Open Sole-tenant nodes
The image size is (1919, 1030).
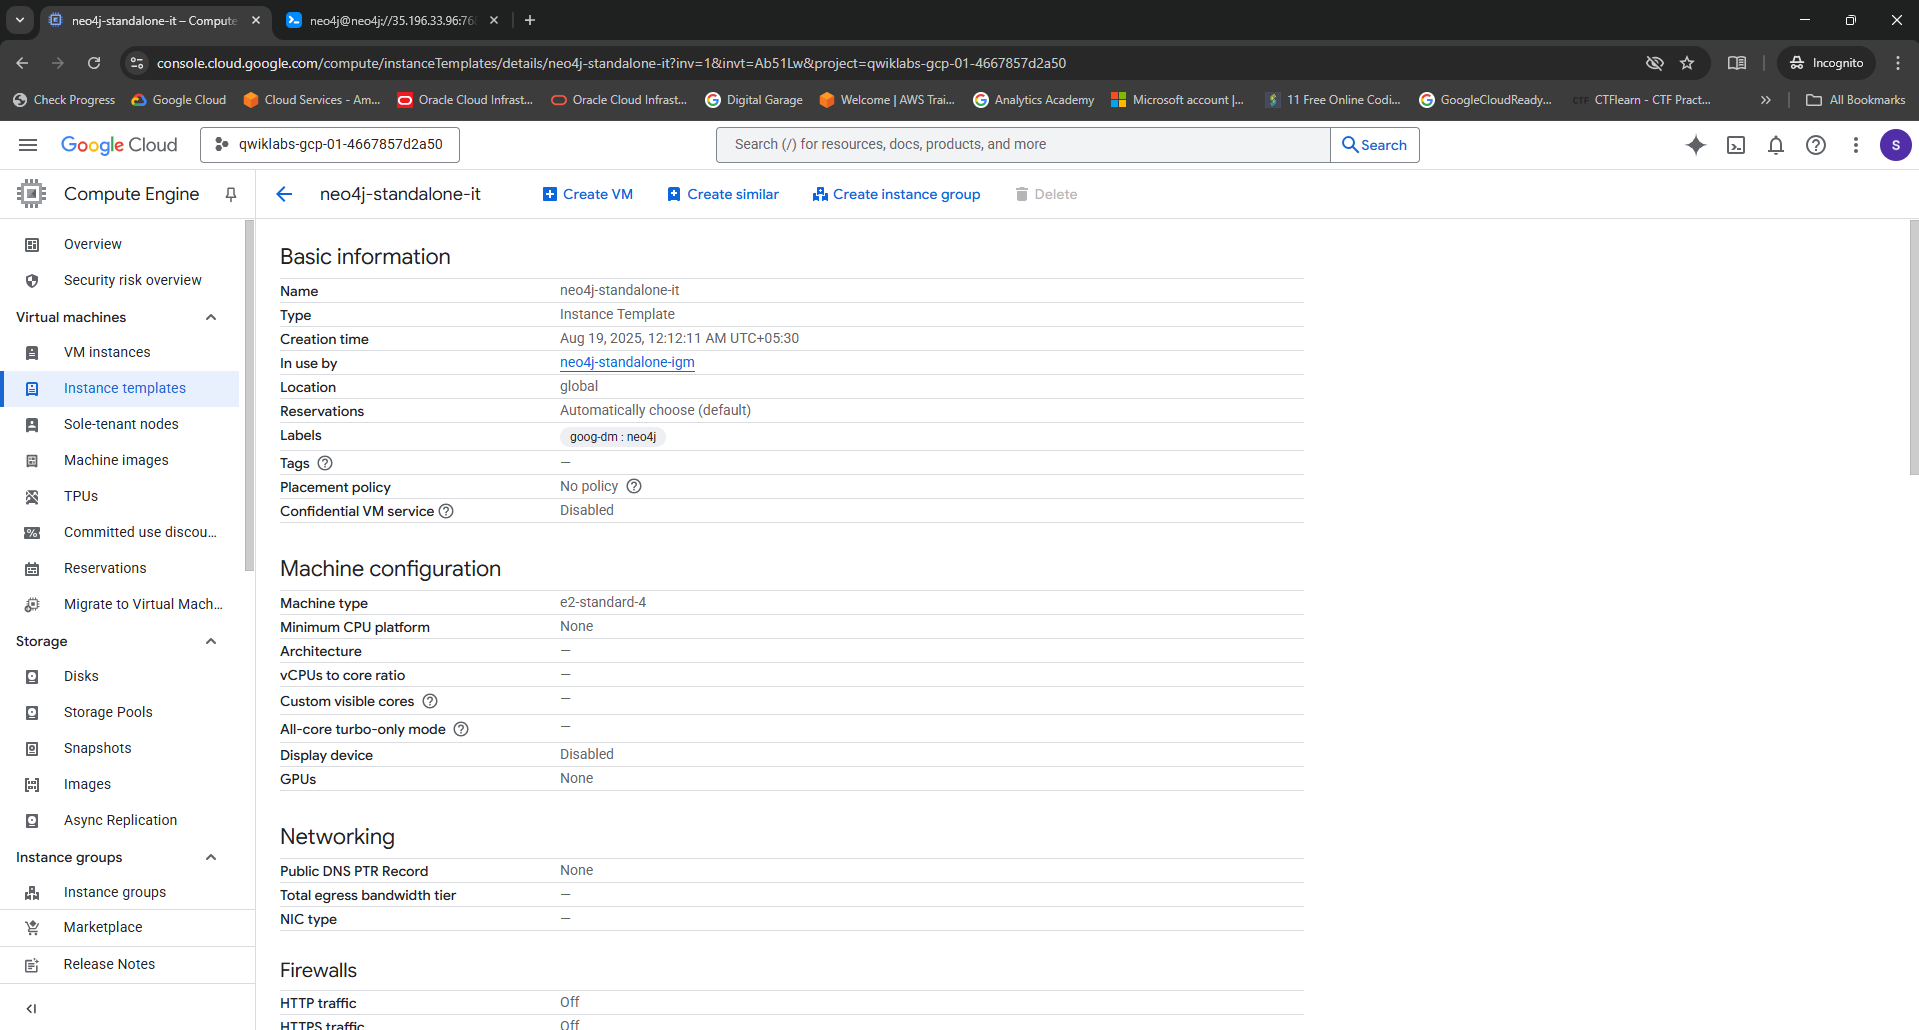pyautogui.click(x=120, y=424)
